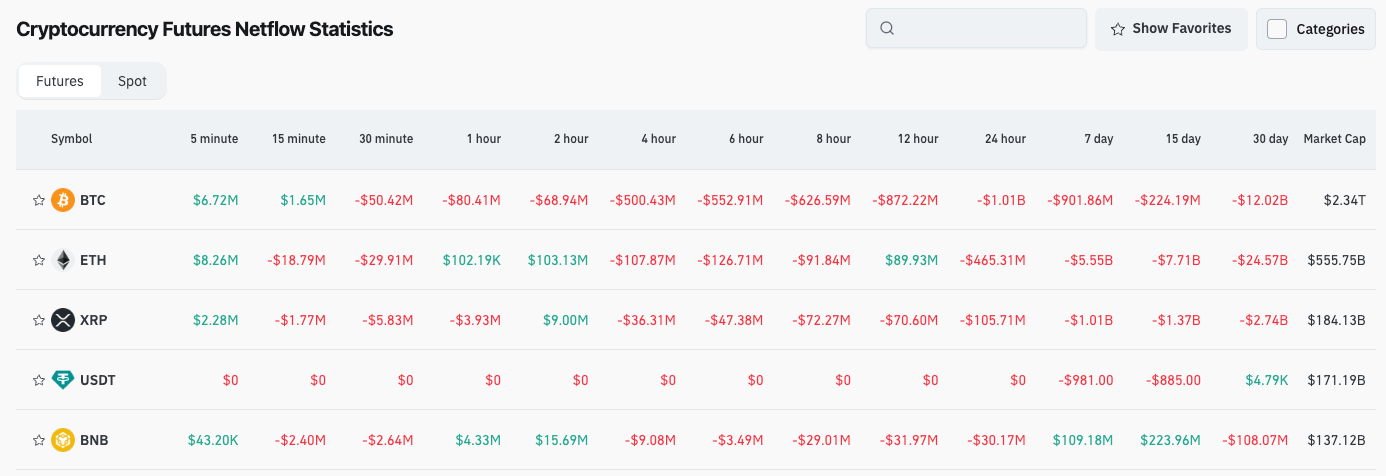
Task: Select BTC 4 hour value -$500.43M
Action: pos(643,200)
